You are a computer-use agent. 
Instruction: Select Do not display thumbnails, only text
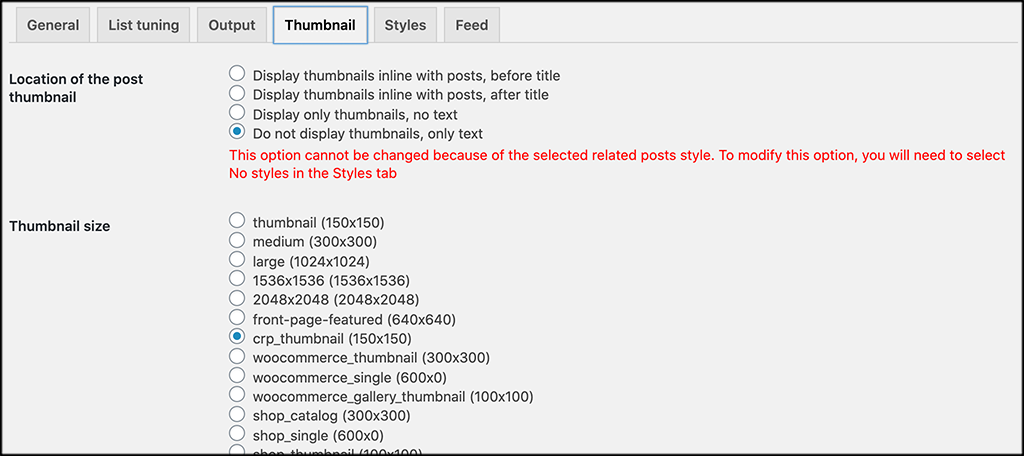pyautogui.click(x=237, y=132)
